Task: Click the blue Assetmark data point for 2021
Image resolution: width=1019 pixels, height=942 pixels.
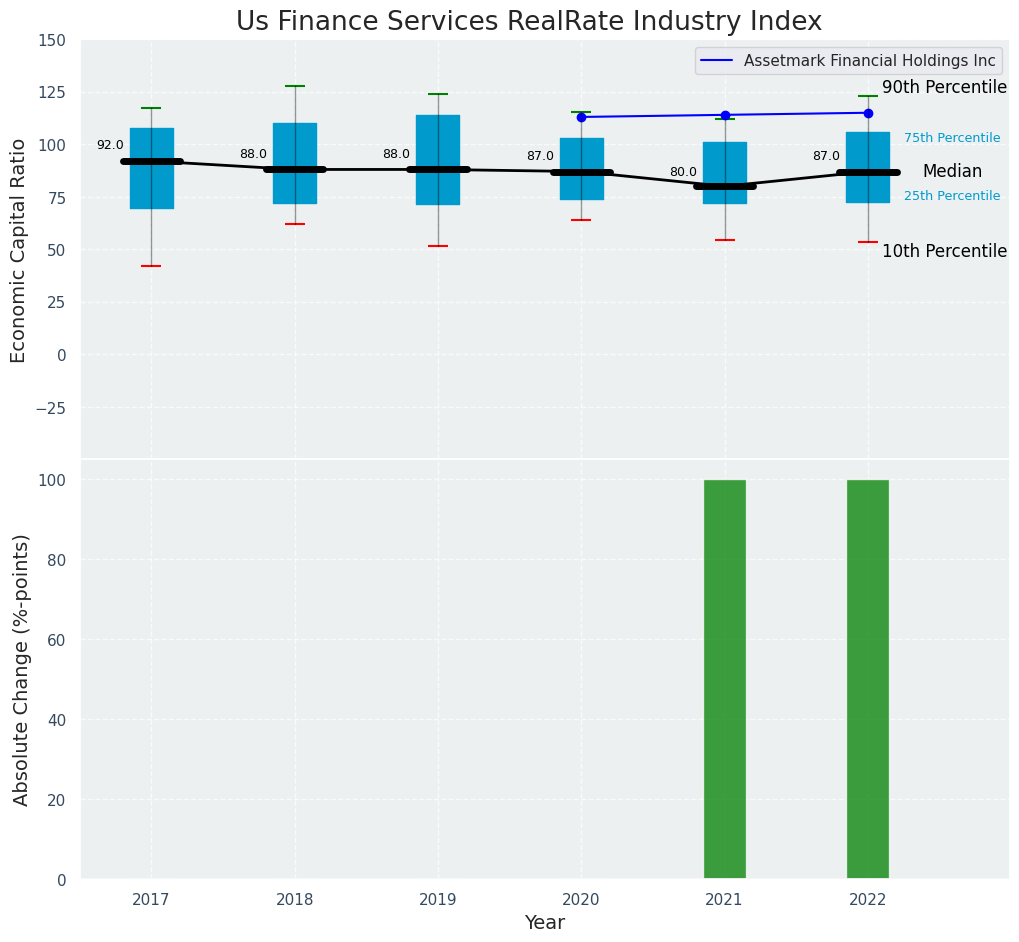Action: (725, 115)
